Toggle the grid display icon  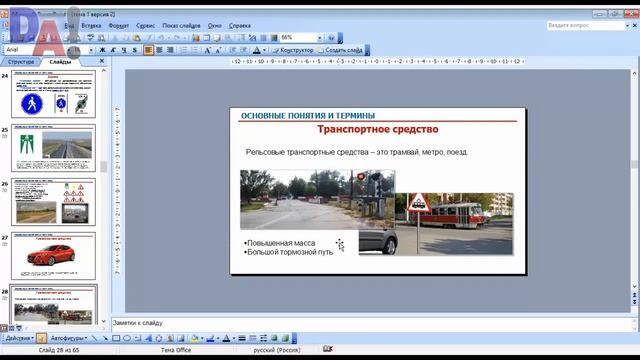[x=263, y=38]
